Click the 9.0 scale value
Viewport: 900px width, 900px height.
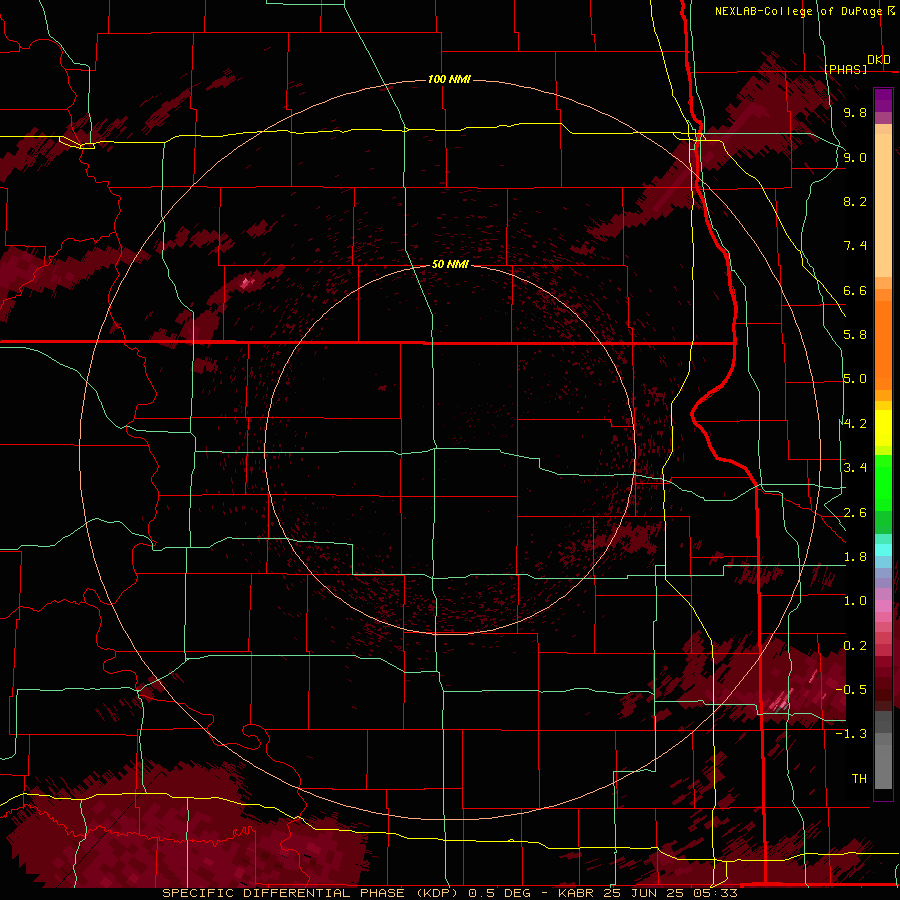(x=855, y=158)
